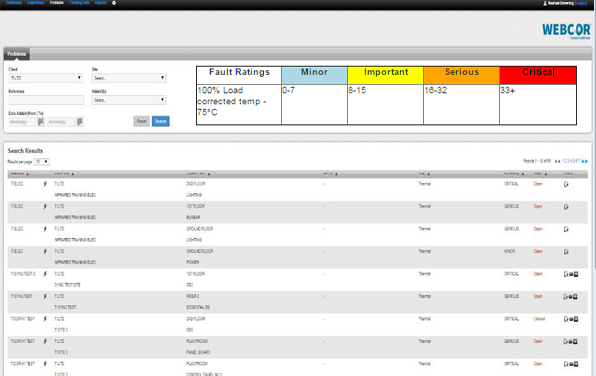The width and height of the screenshot is (596, 376).
Task: Click the blue Minor rating cell
Action: coord(314,75)
